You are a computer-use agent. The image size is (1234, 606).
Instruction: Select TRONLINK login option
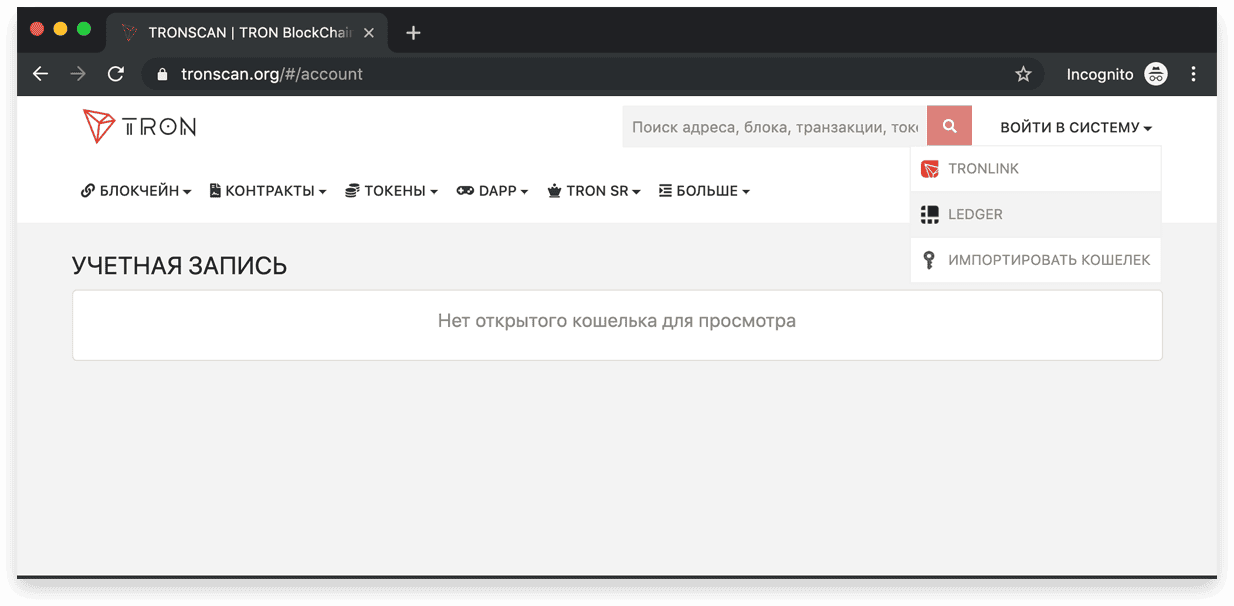(1036, 169)
